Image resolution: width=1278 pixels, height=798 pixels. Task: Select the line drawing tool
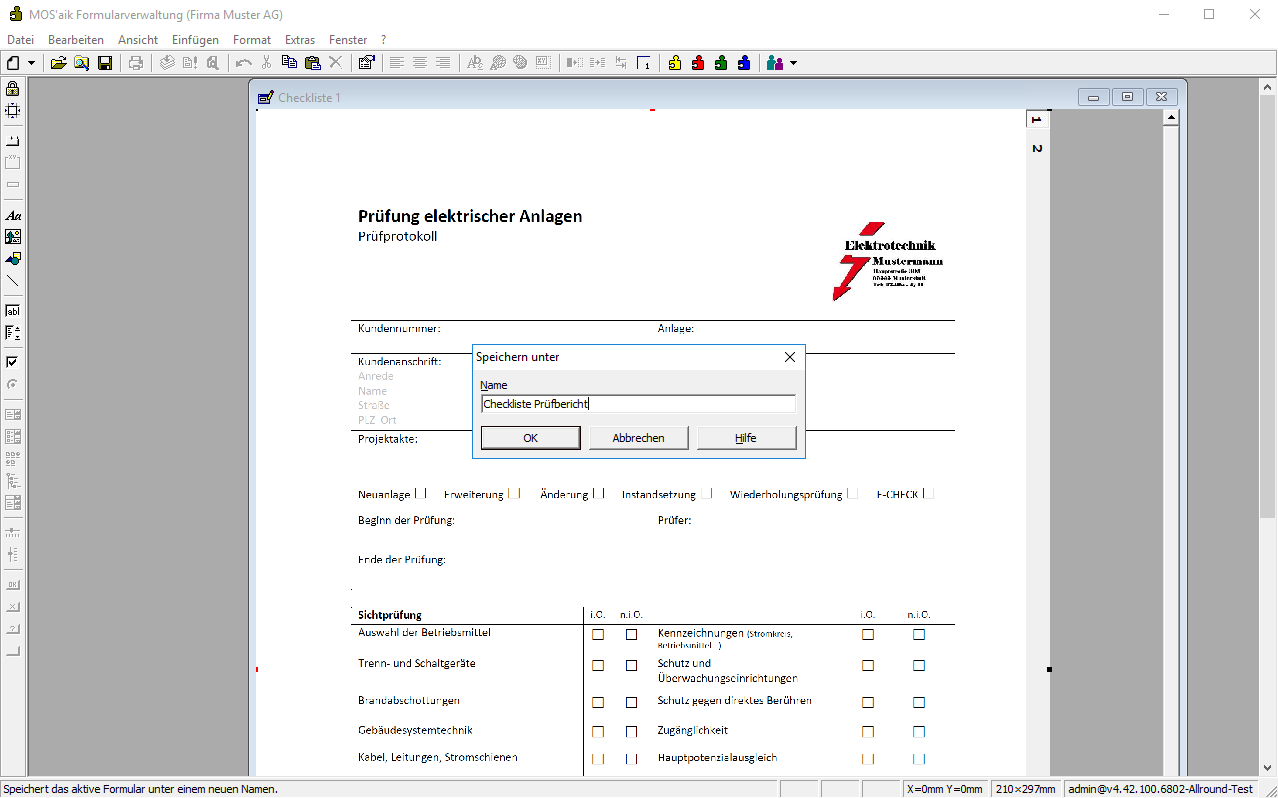13,281
